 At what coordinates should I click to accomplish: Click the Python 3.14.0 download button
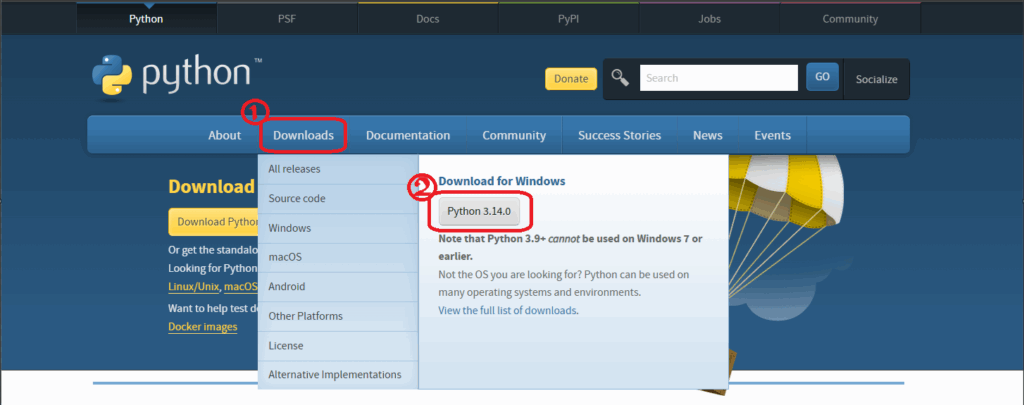479,211
